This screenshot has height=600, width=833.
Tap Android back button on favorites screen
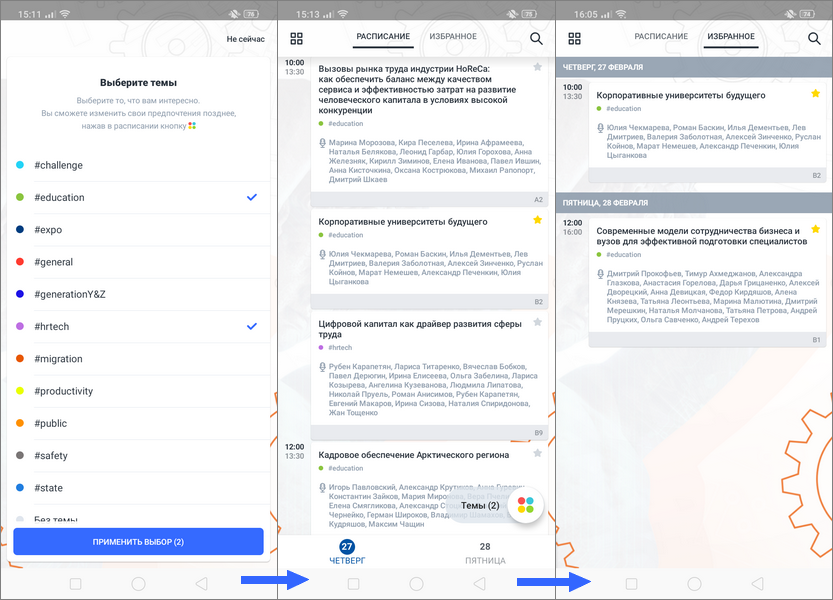click(x=757, y=584)
